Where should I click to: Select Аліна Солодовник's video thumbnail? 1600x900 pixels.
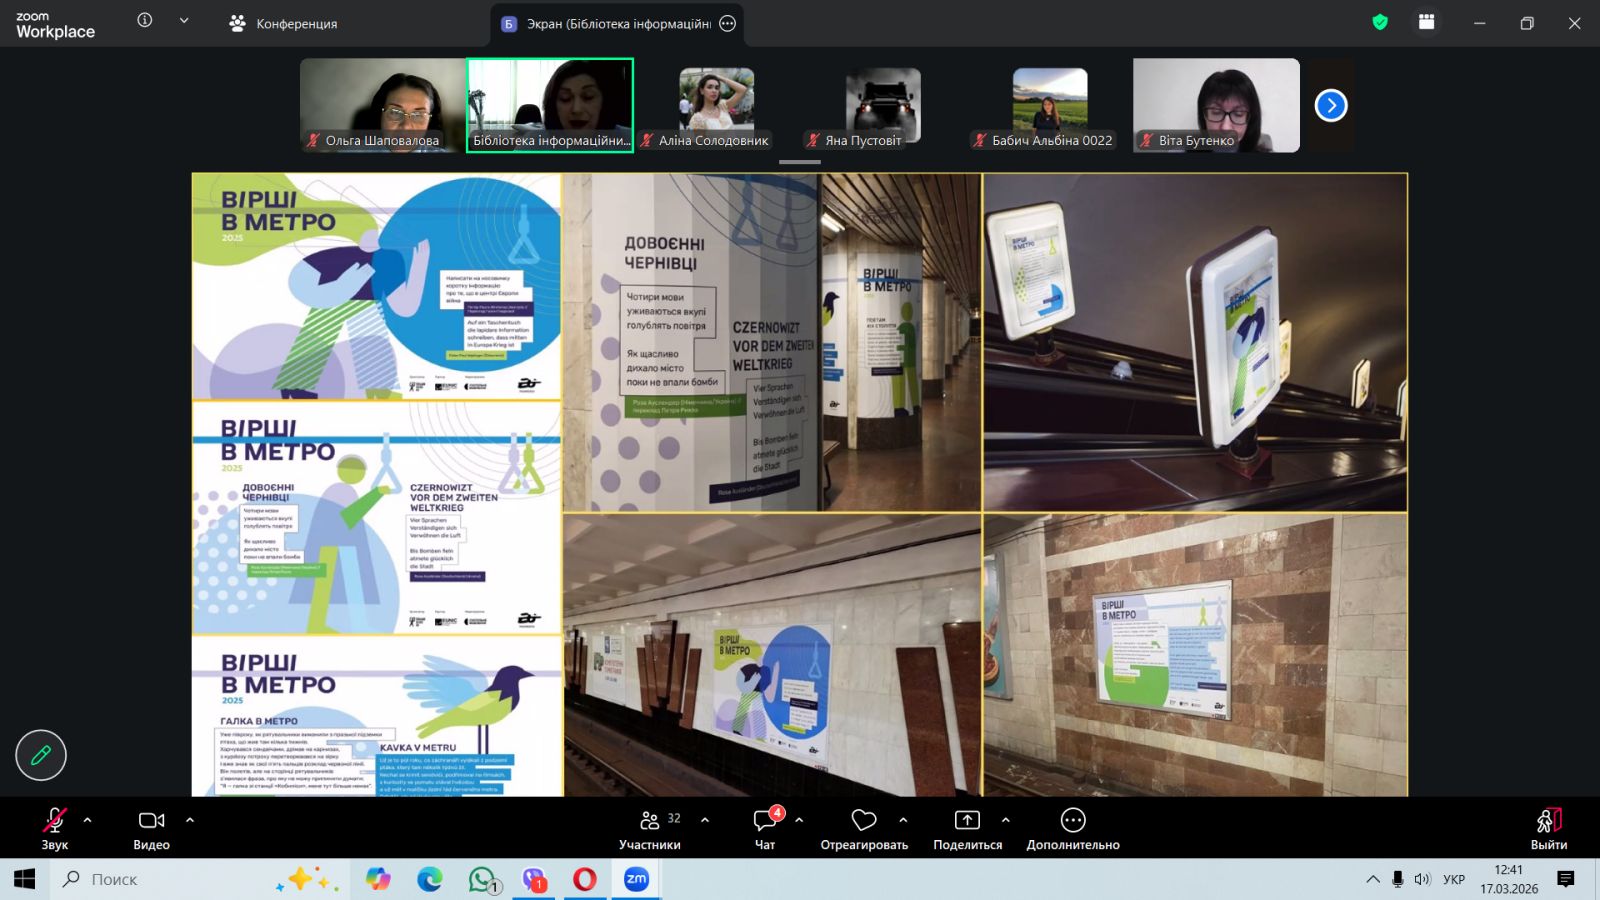716,106
